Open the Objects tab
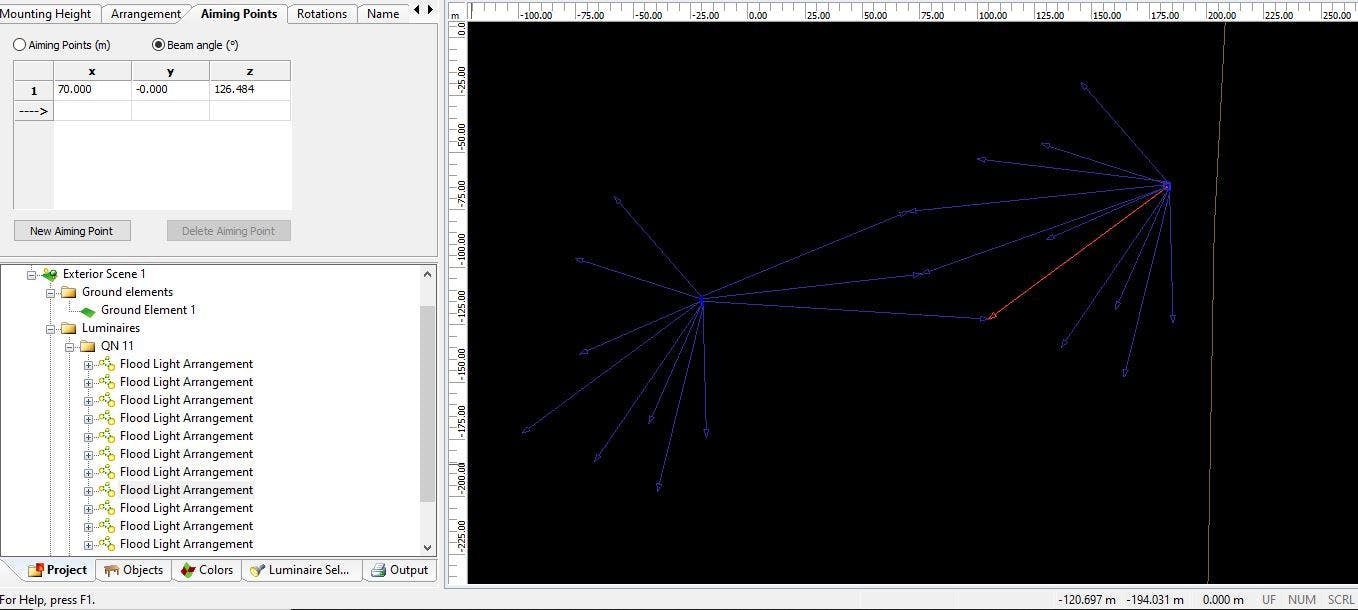Viewport: 1358px width, 610px height. [x=133, y=570]
